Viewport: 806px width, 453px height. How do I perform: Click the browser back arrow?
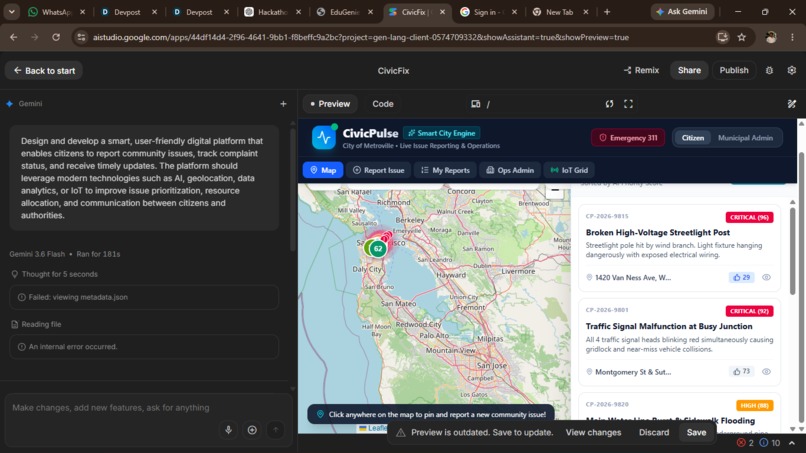point(14,37)
